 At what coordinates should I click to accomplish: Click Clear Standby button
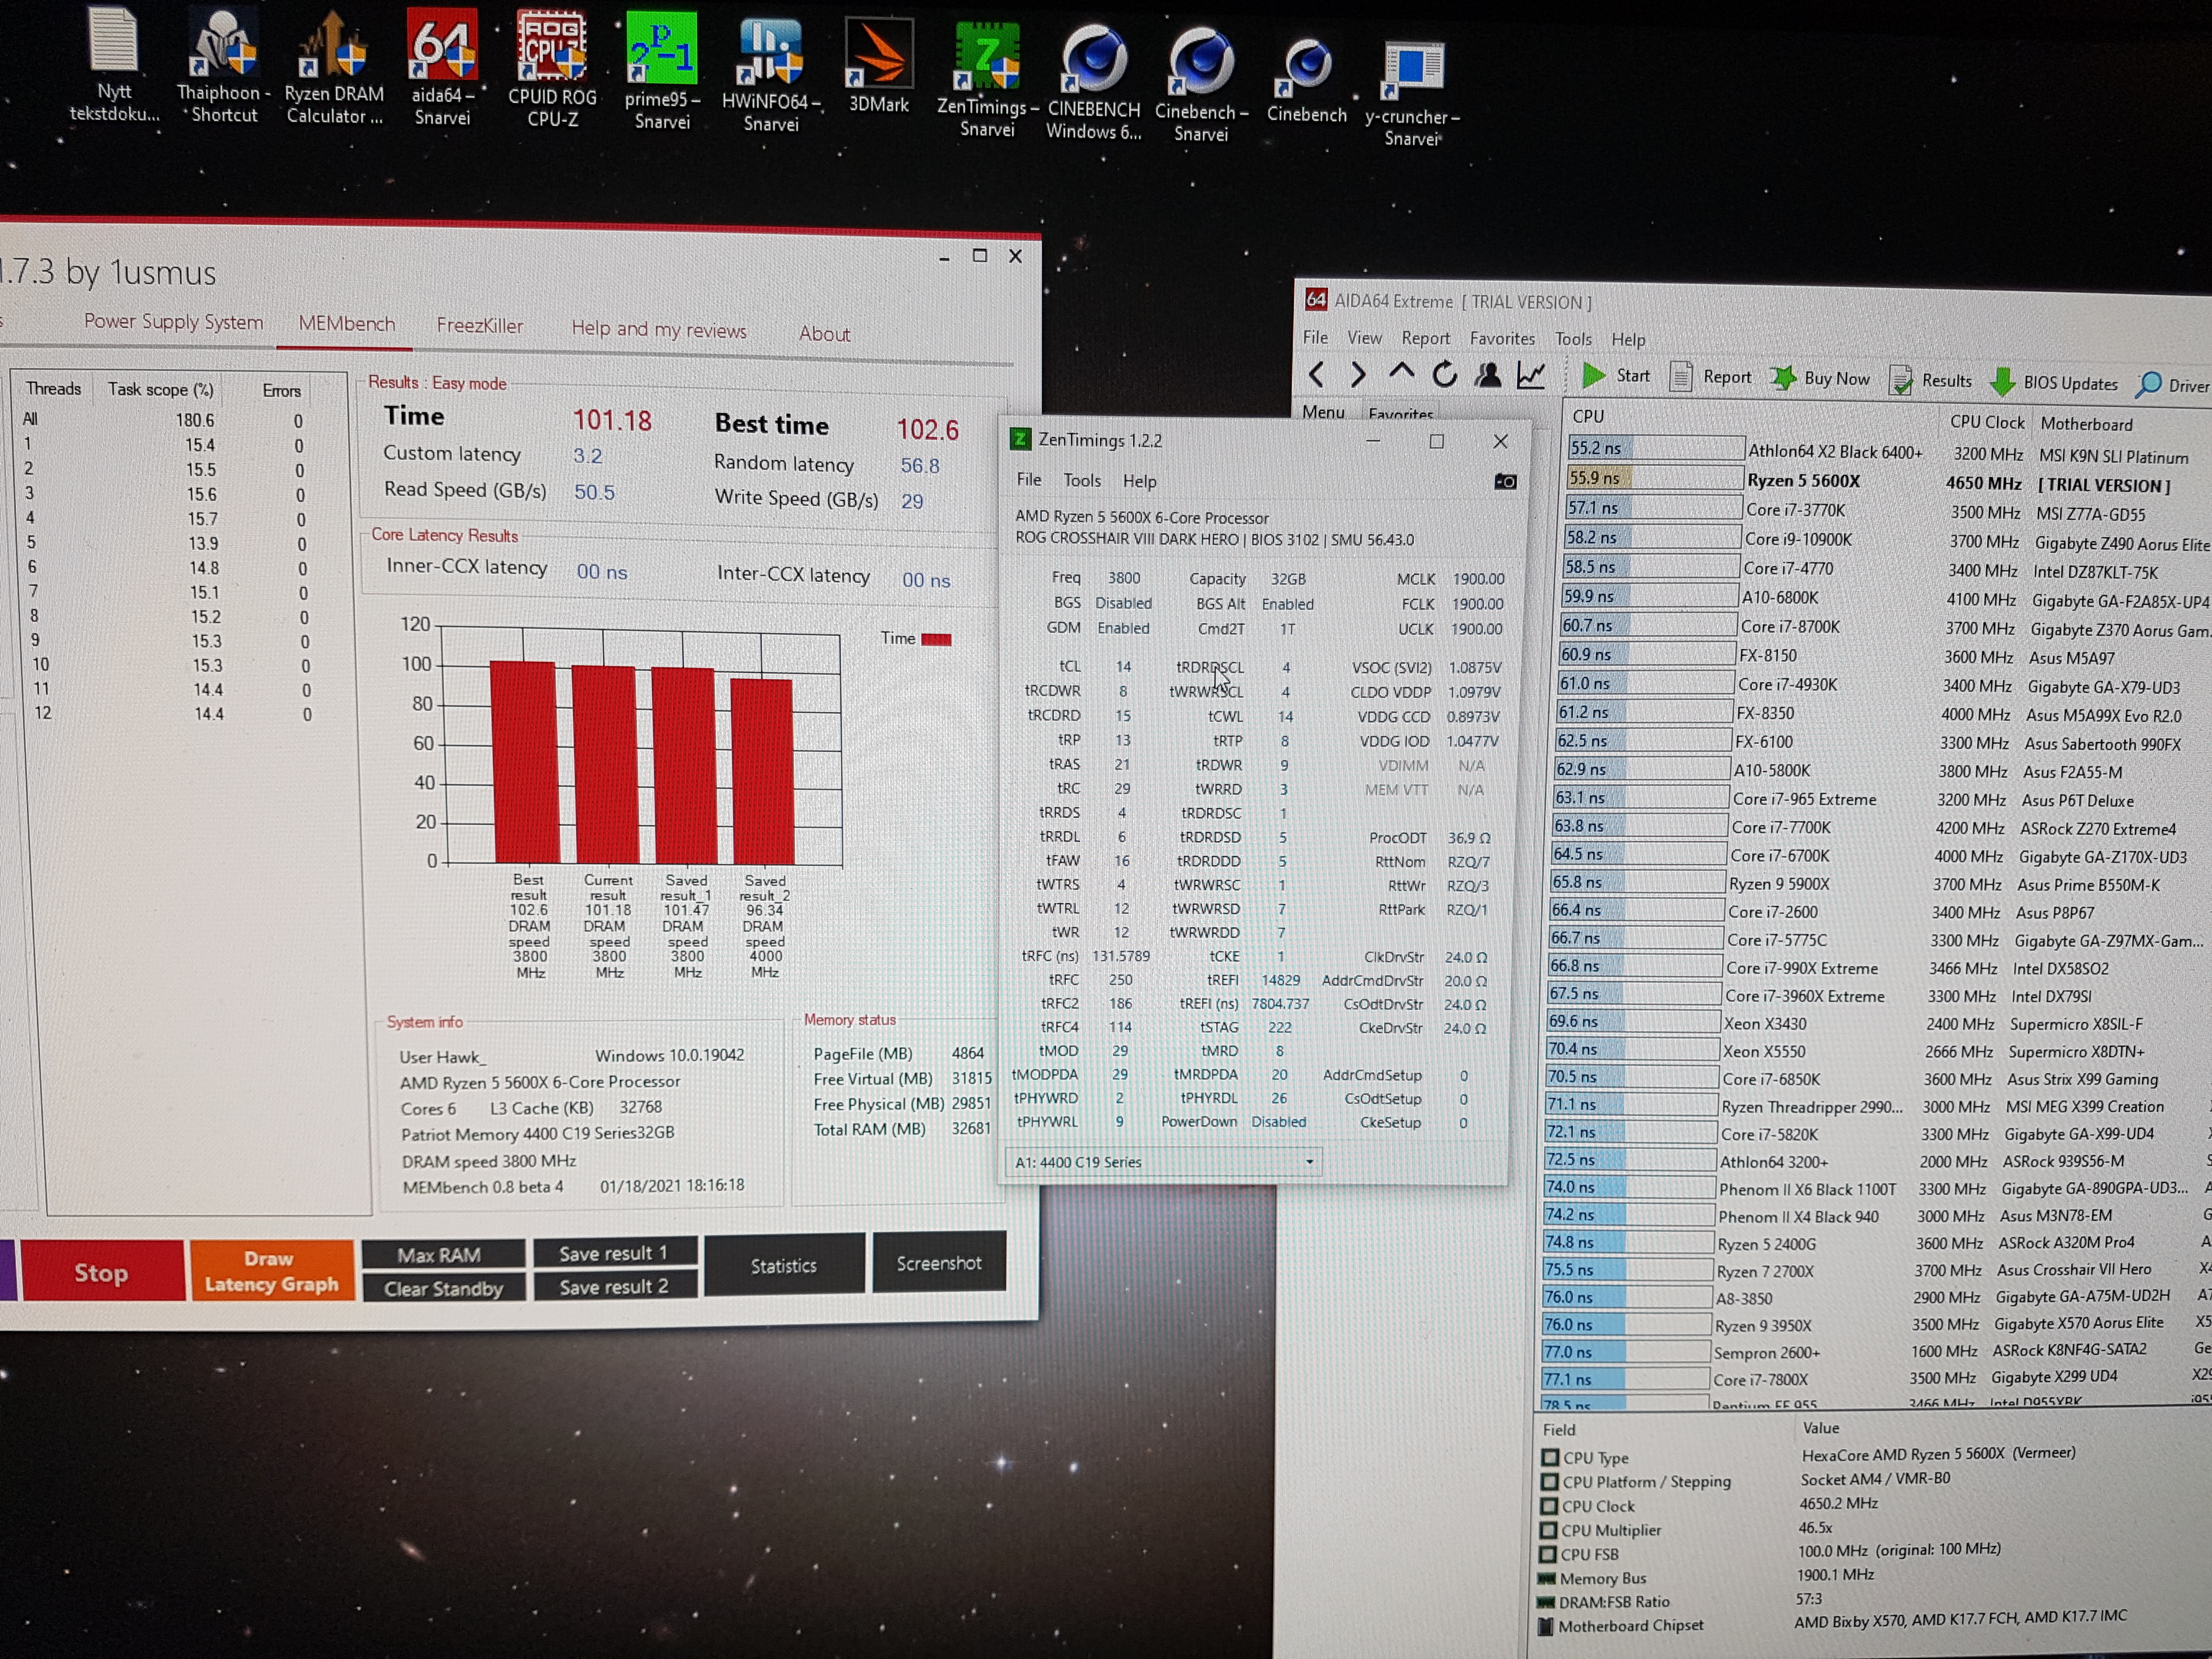coord(443,1288)
